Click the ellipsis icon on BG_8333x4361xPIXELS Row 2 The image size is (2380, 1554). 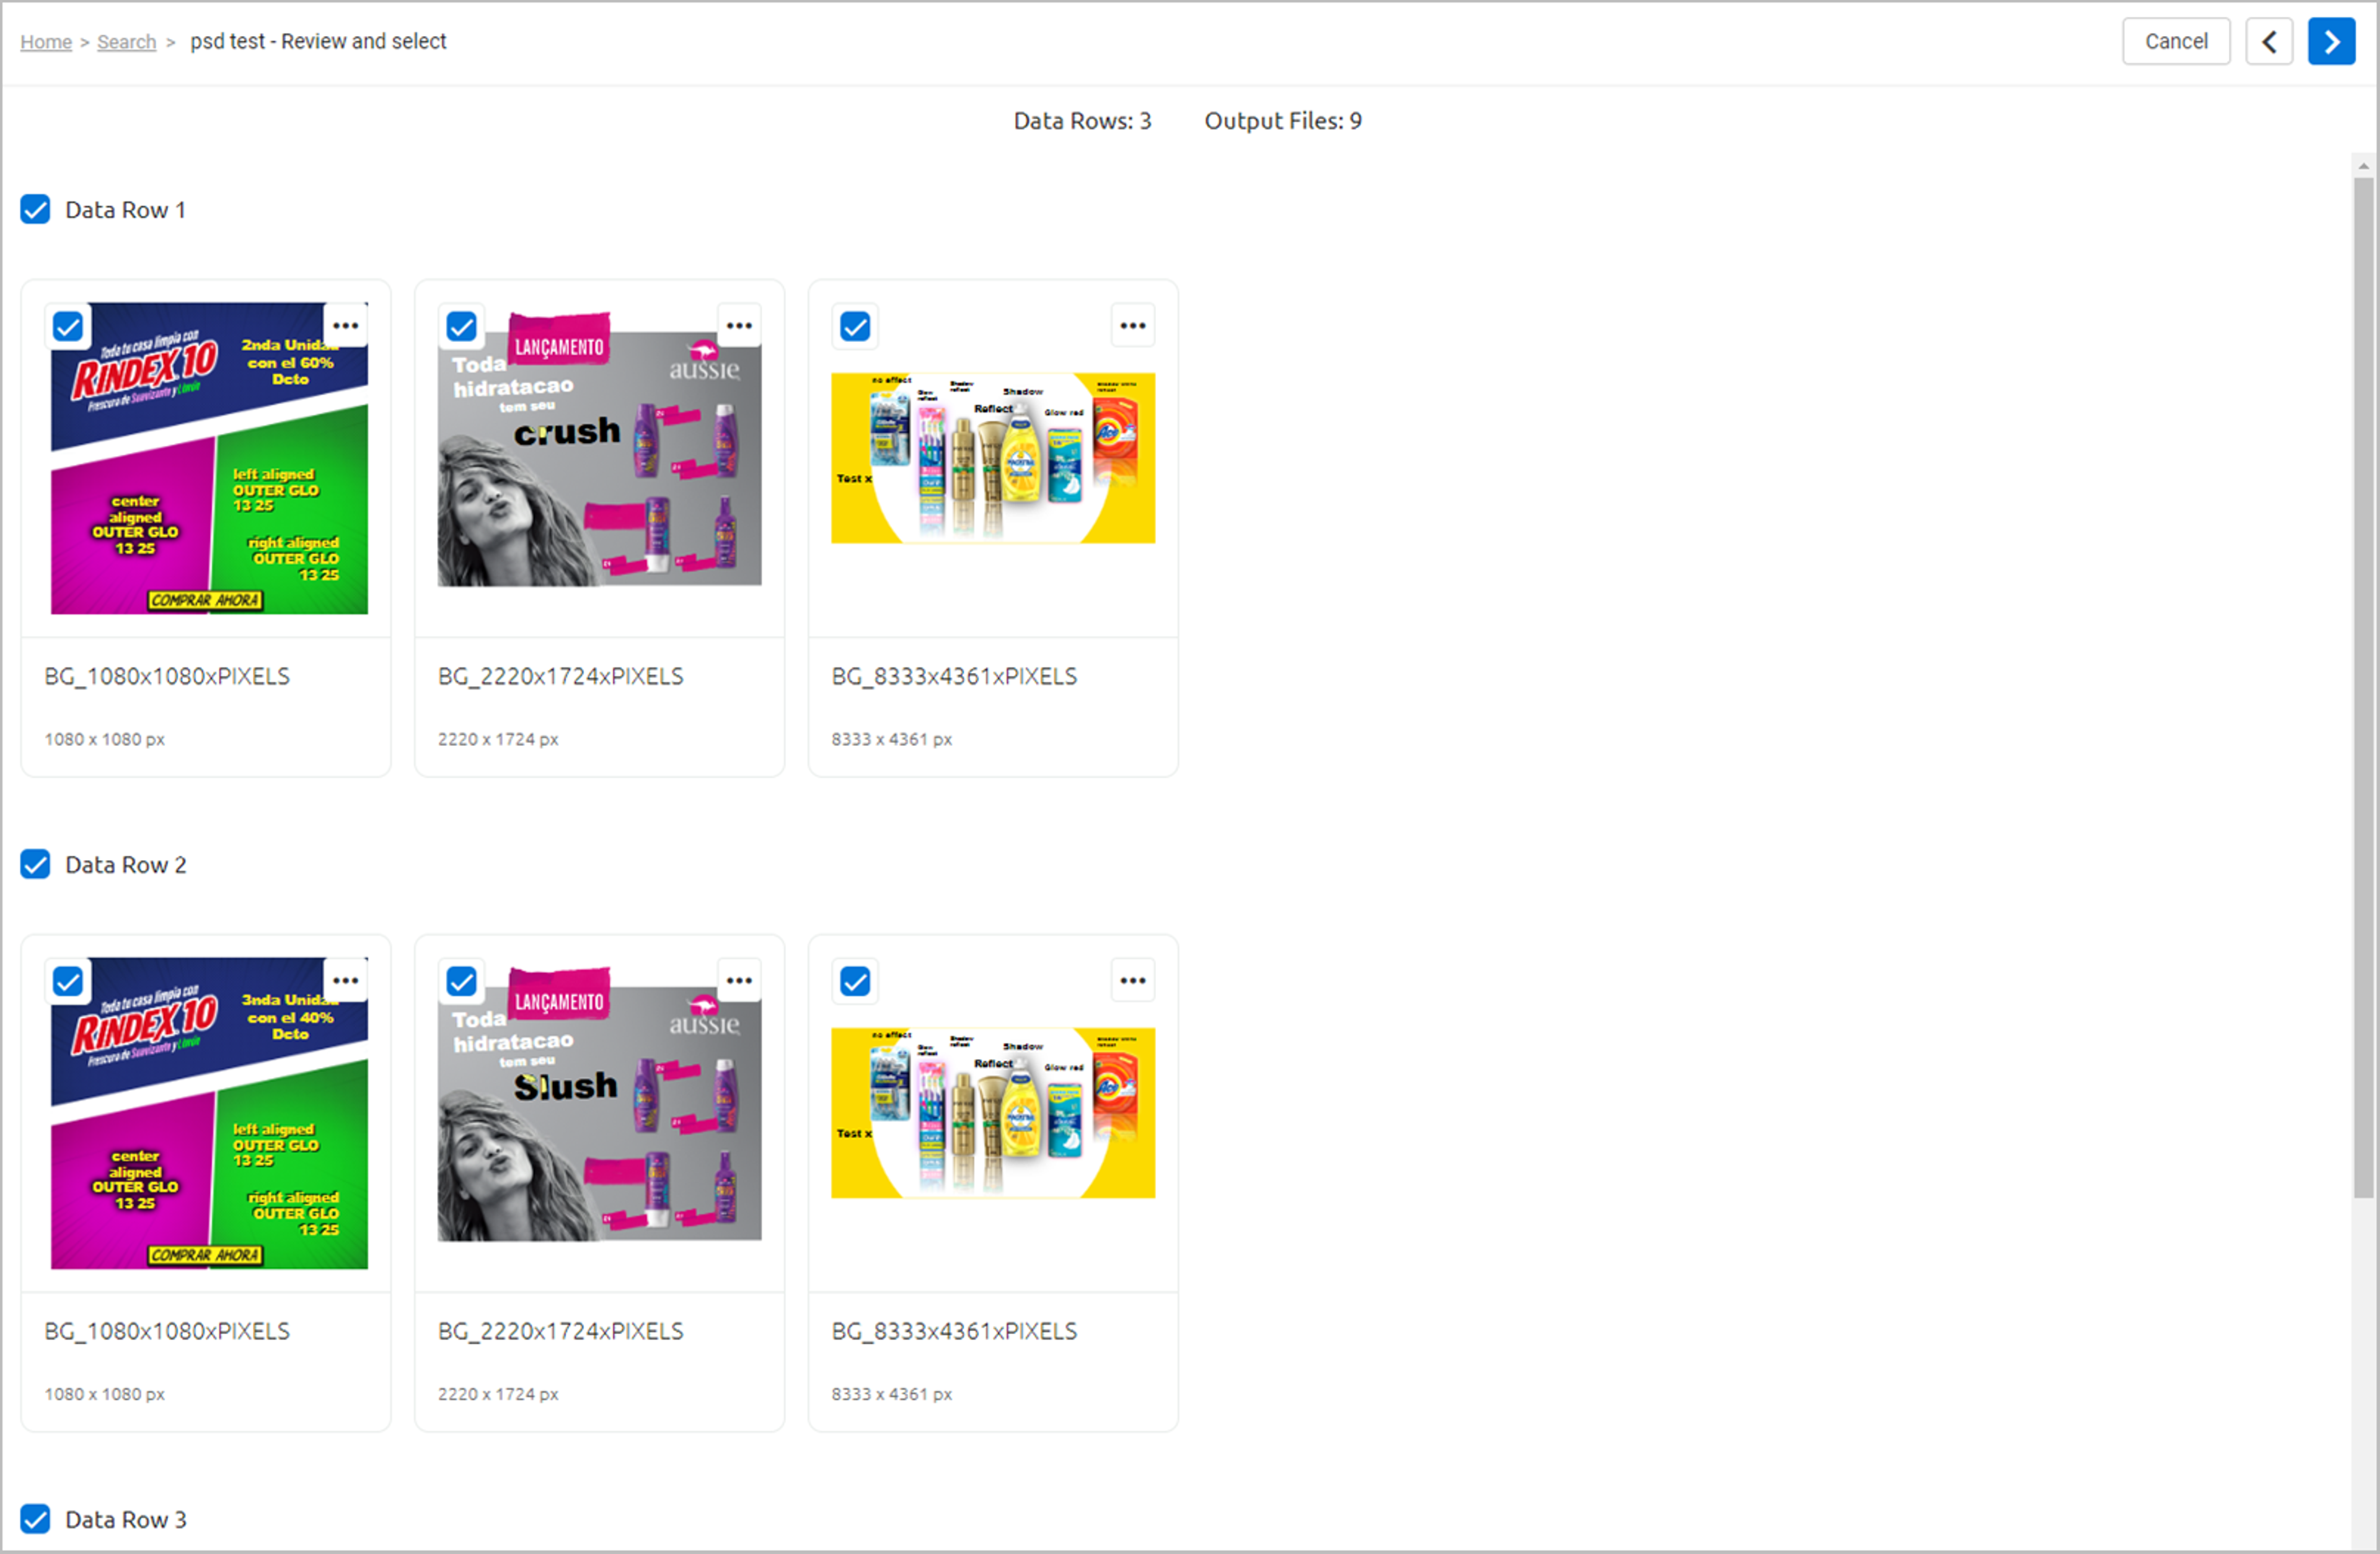pos(1134,980)
